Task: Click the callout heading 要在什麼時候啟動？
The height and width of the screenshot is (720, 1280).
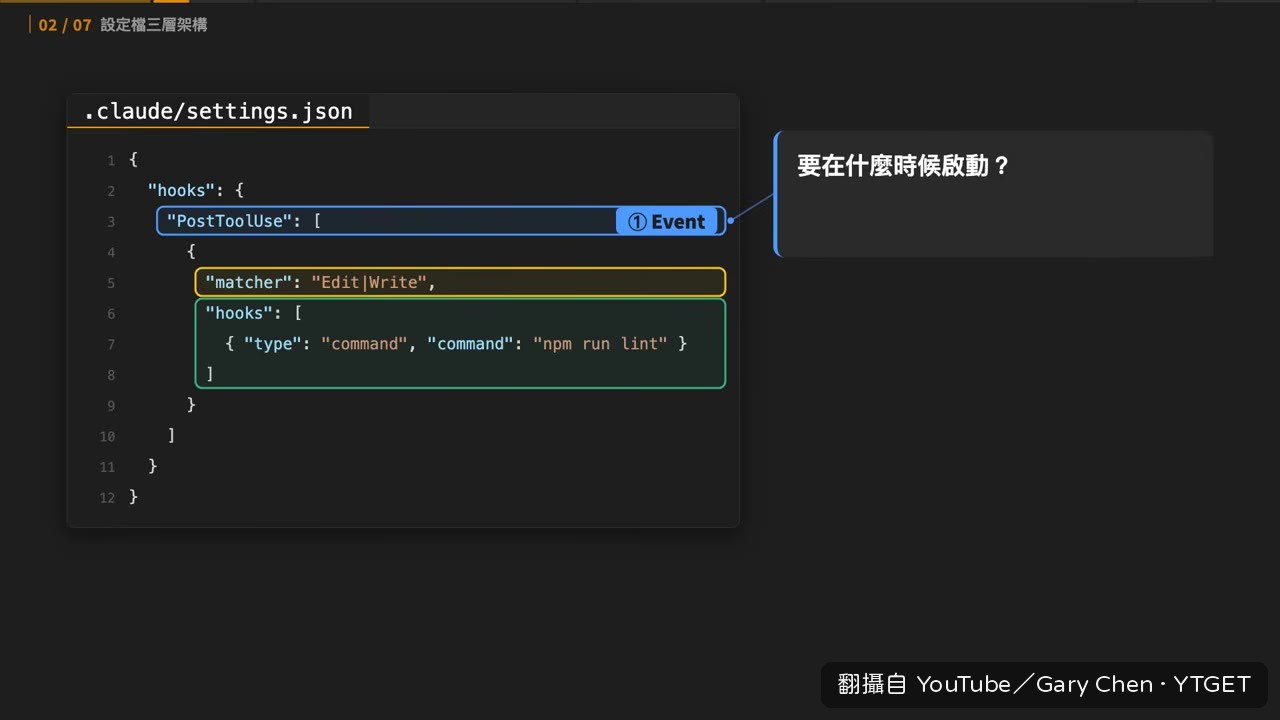Action: pos(904,166)
